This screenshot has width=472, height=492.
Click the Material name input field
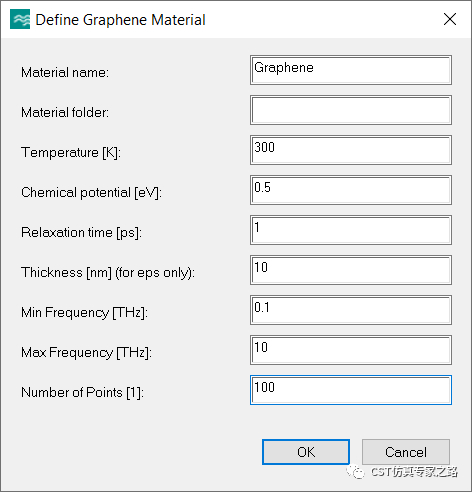pos(351,70)
